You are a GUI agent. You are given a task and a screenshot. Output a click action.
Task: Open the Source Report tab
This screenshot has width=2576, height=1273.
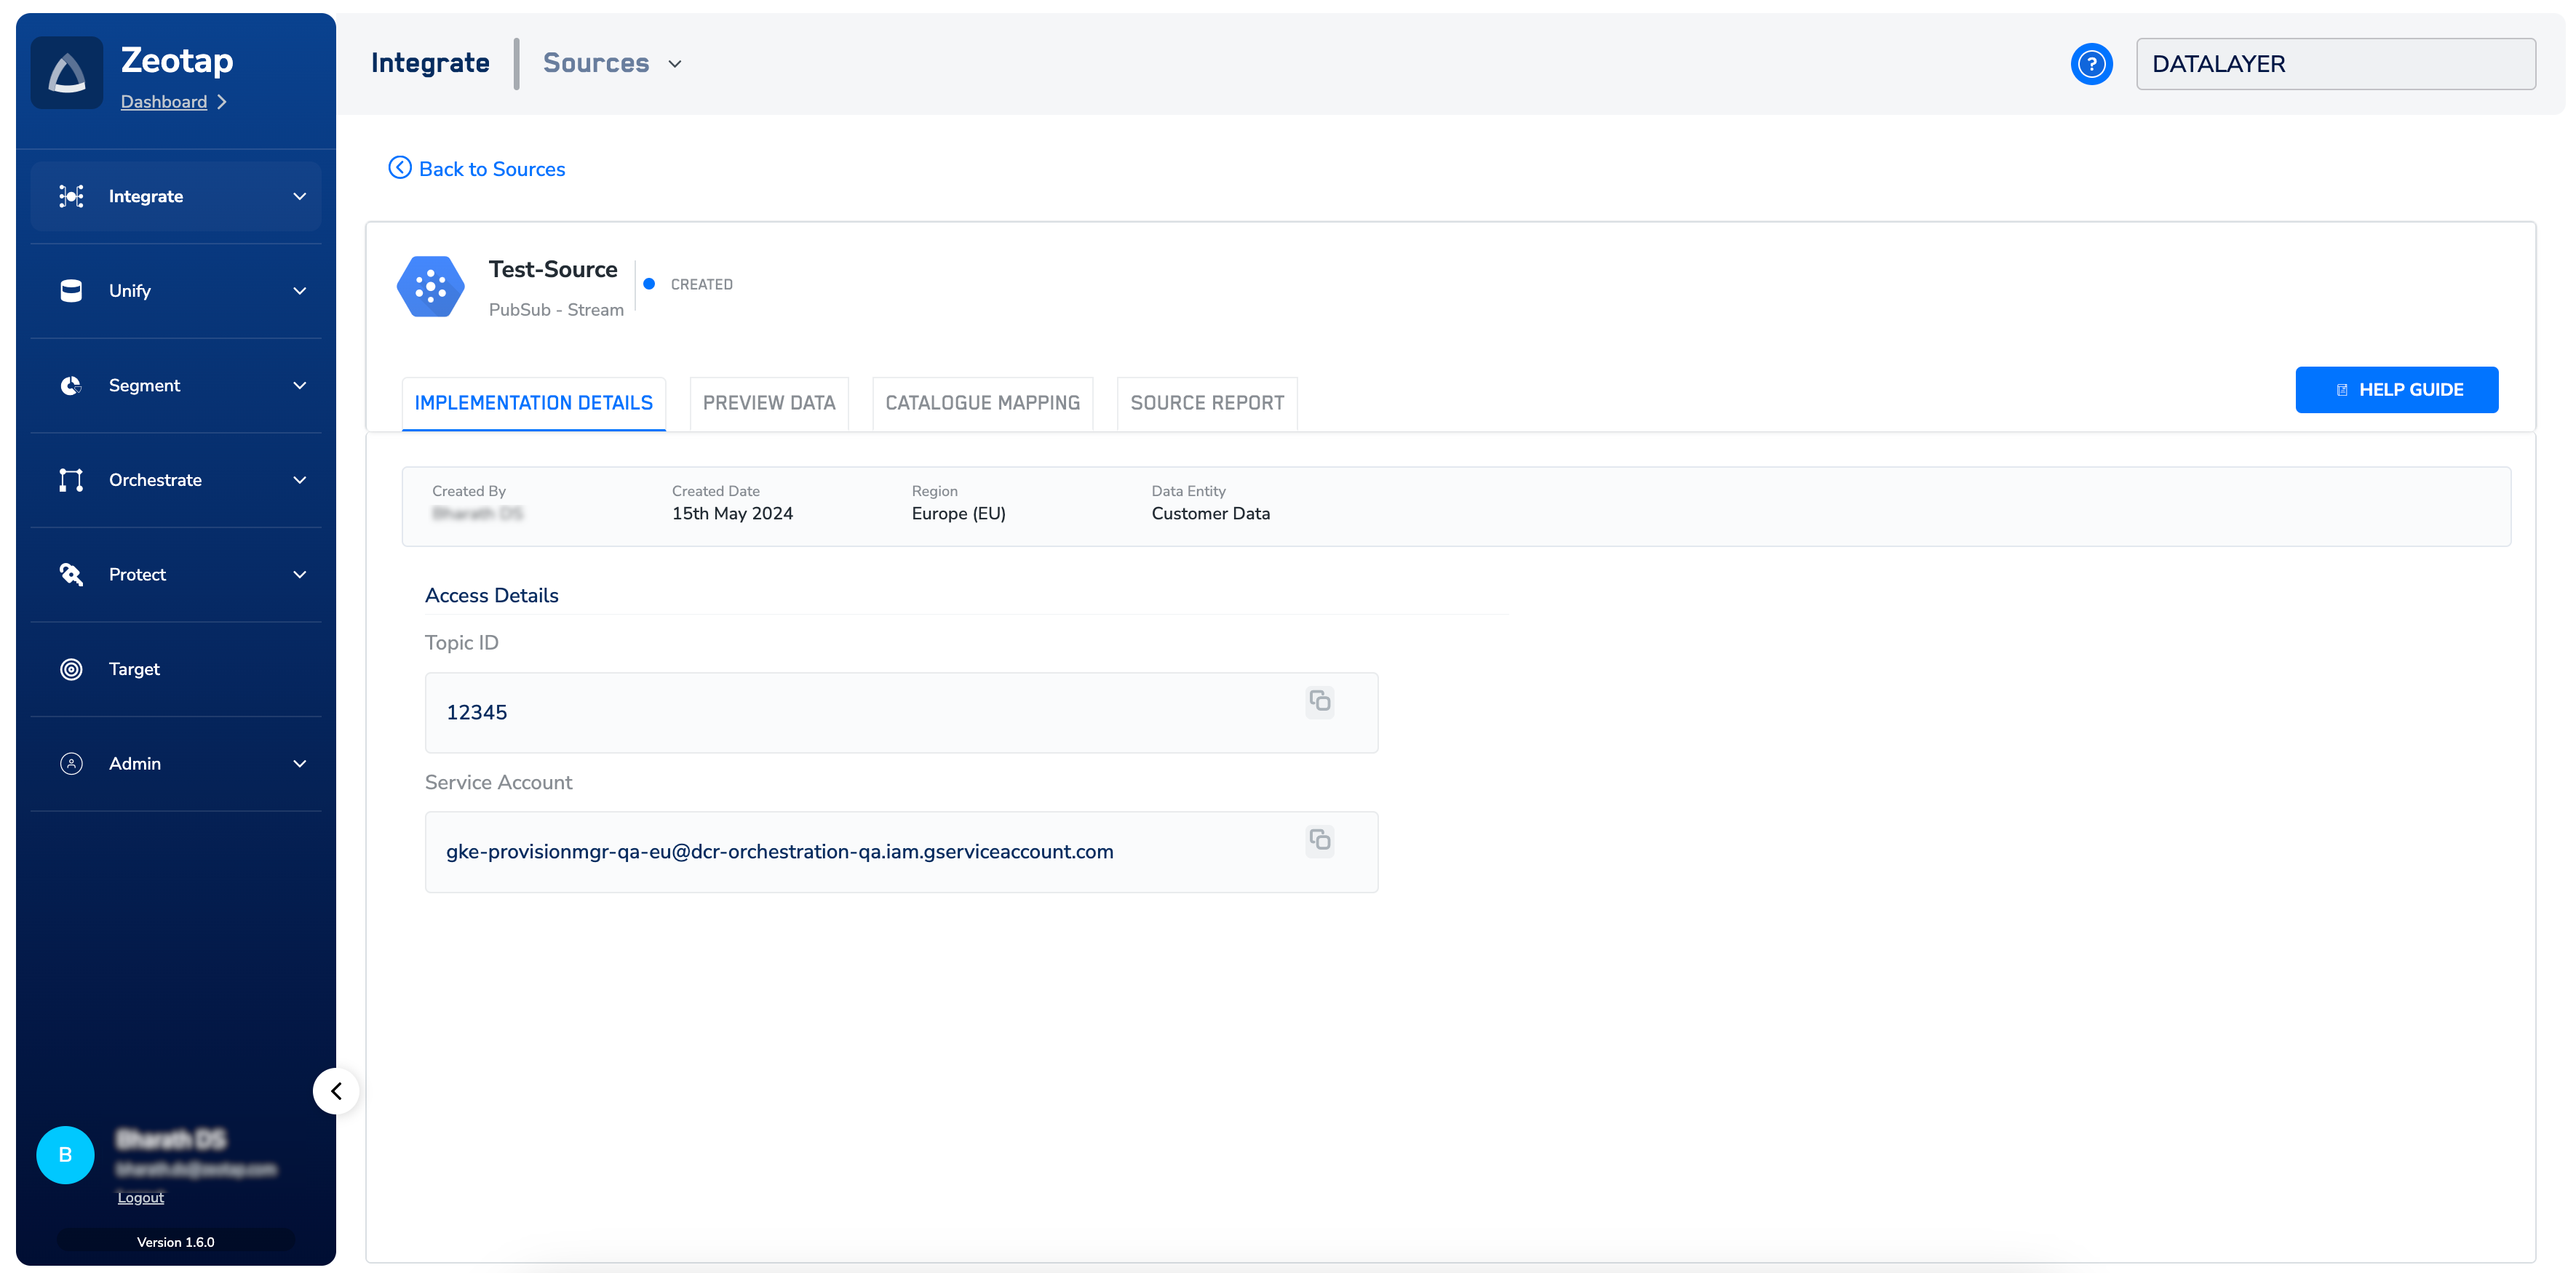(x=1207, y=403)
